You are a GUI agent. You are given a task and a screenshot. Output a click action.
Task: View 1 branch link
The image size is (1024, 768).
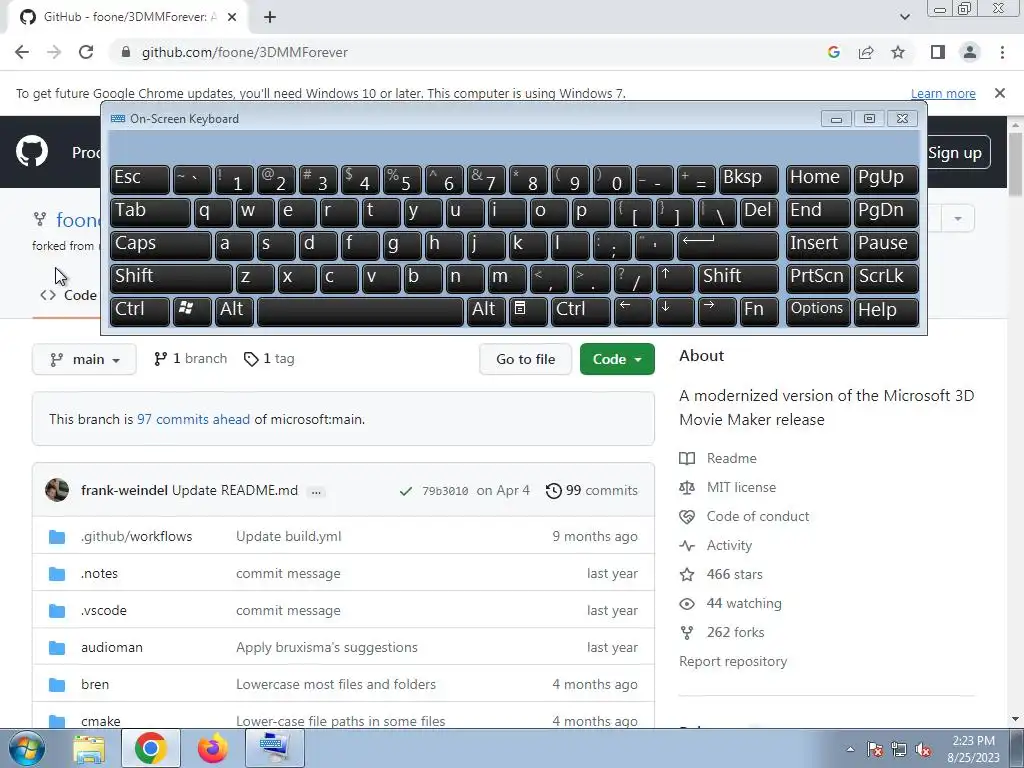190,359
